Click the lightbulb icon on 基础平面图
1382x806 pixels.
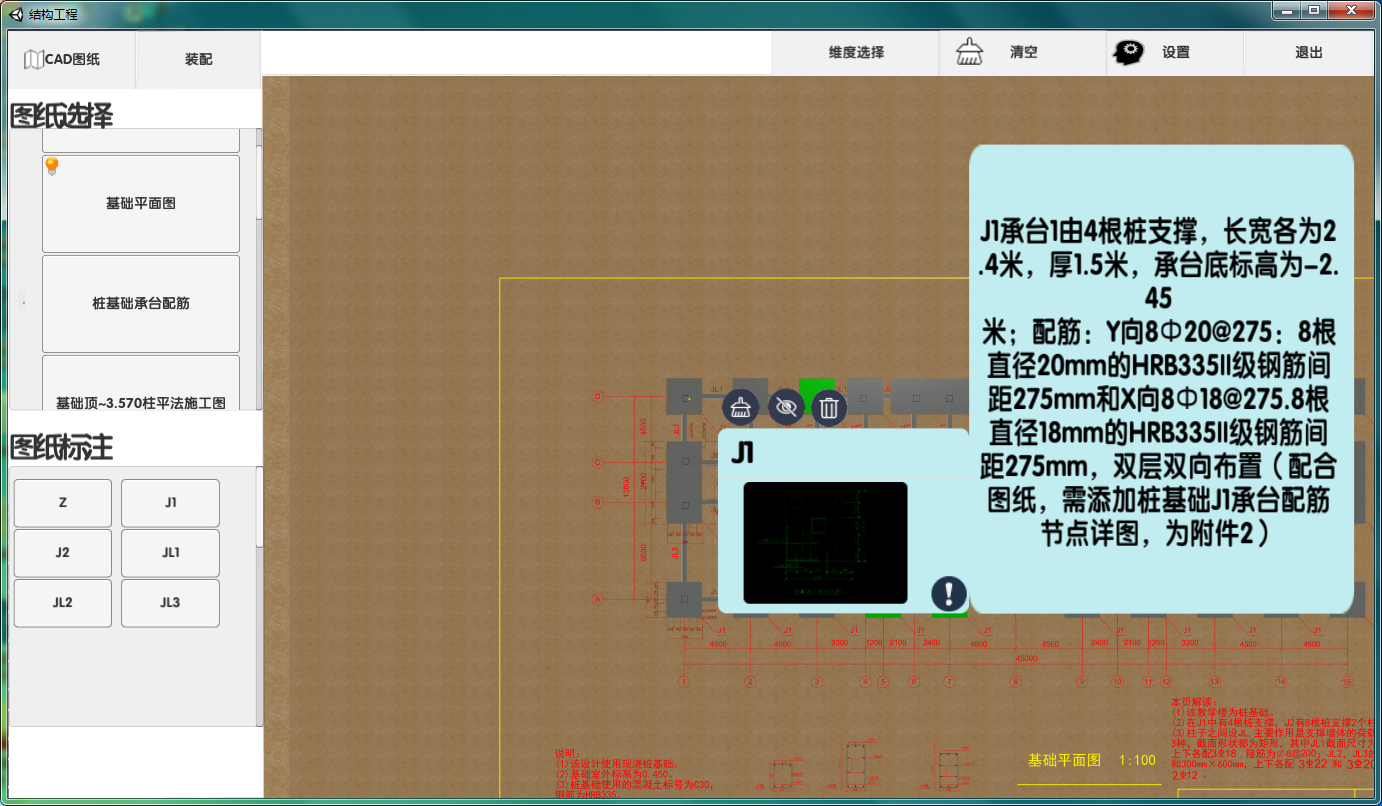pos(51,167)
